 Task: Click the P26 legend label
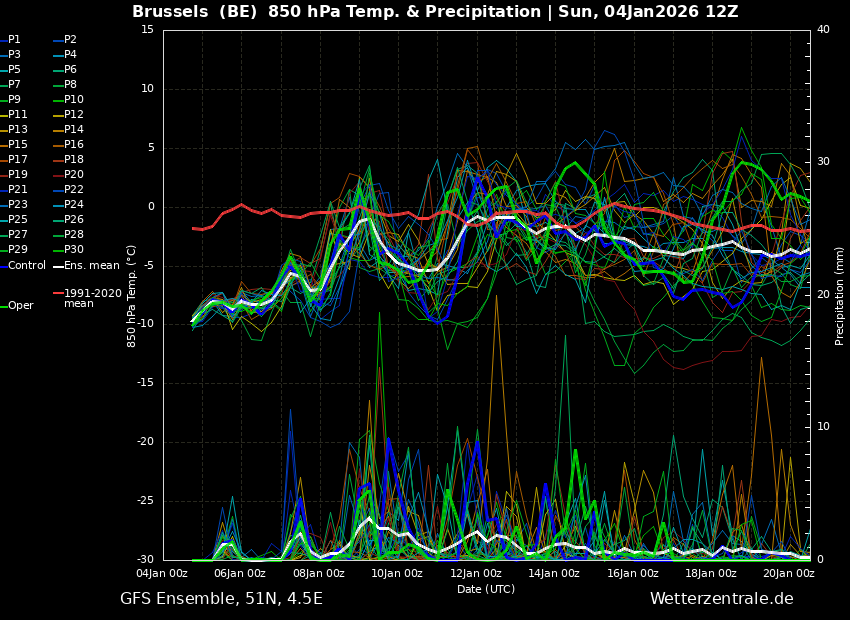pyautogui.click(x=74, y=219)
